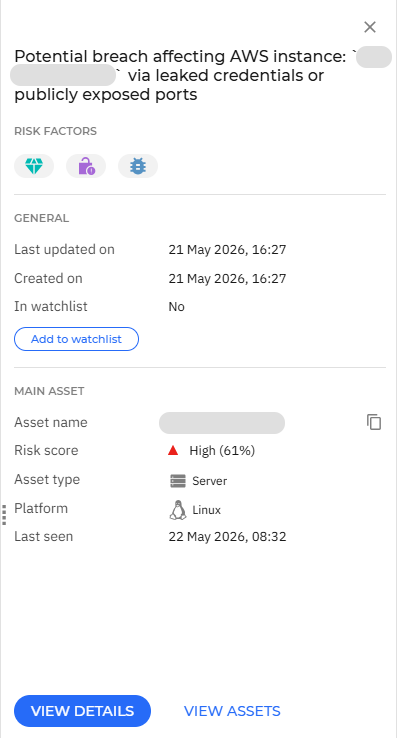Click the redacted asset name value
397x738 pixels.
point(222,423)
